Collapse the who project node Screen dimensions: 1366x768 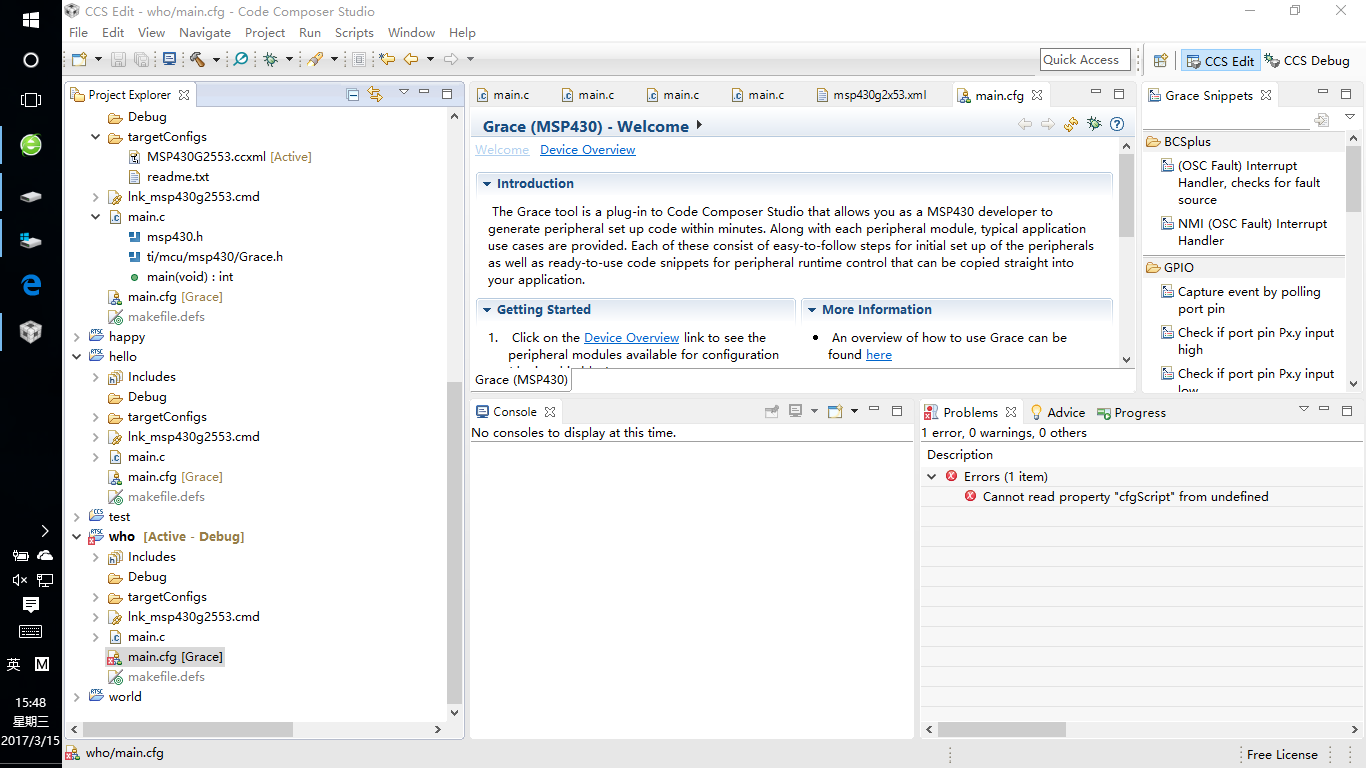[x=77, y=537]
